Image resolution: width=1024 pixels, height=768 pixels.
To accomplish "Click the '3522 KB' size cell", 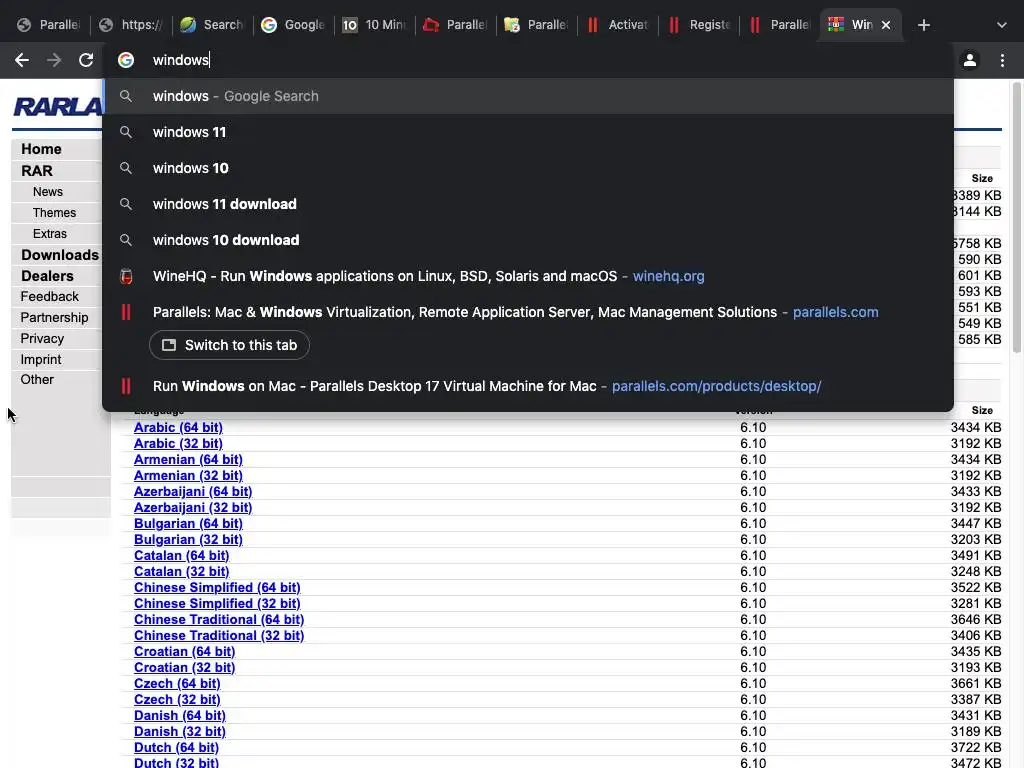I will tap(976, 587).
